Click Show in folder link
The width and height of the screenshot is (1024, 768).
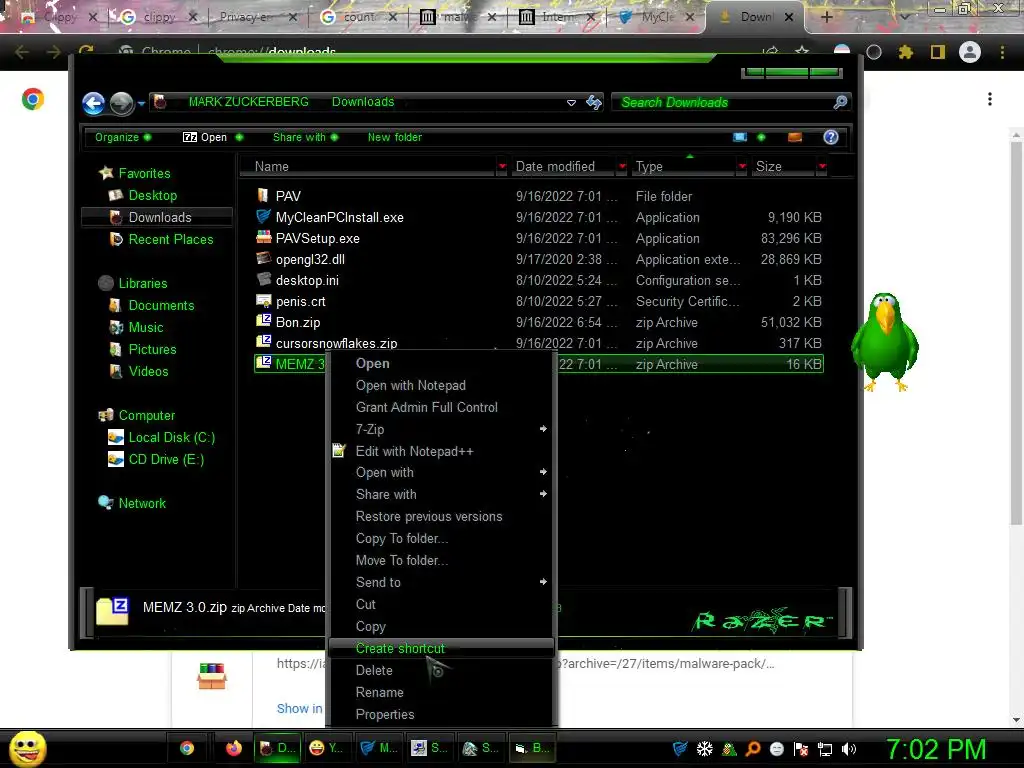[299, 709]
